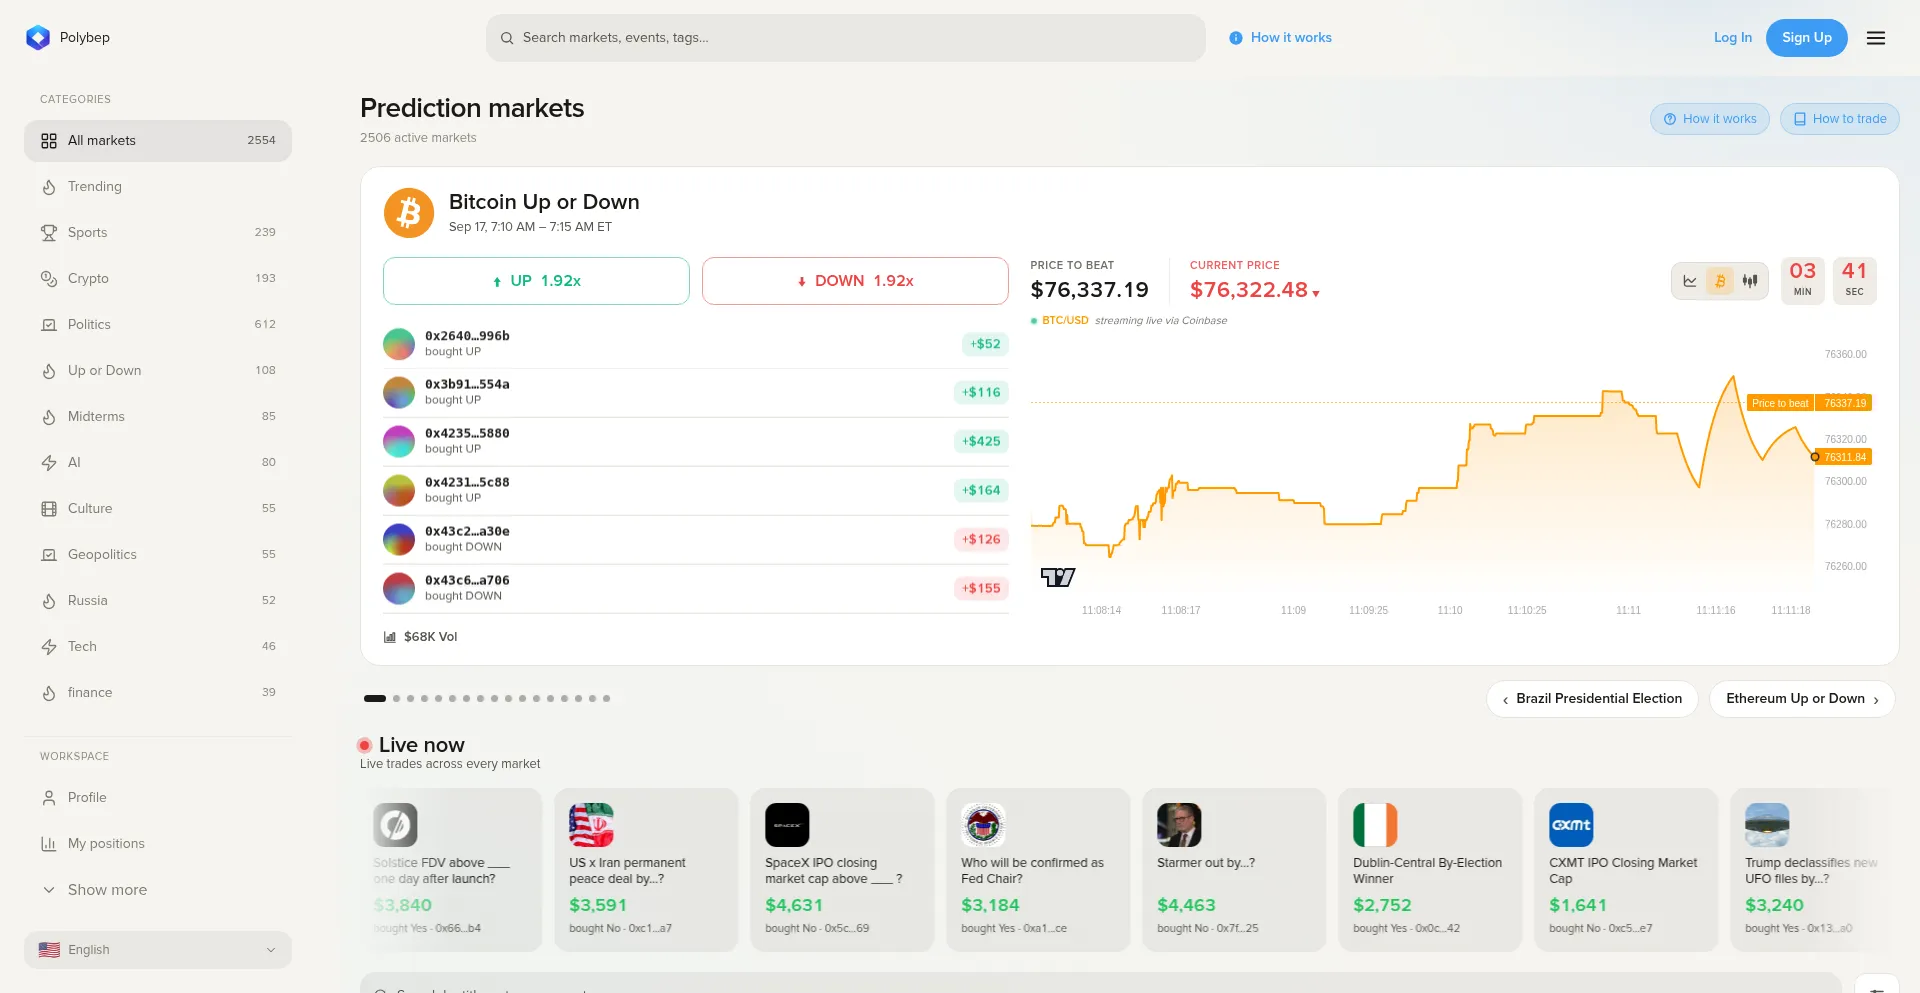This screenshot has height=993, width=1920.
Task: Open How it works header link
Action: coord(1280,38)
